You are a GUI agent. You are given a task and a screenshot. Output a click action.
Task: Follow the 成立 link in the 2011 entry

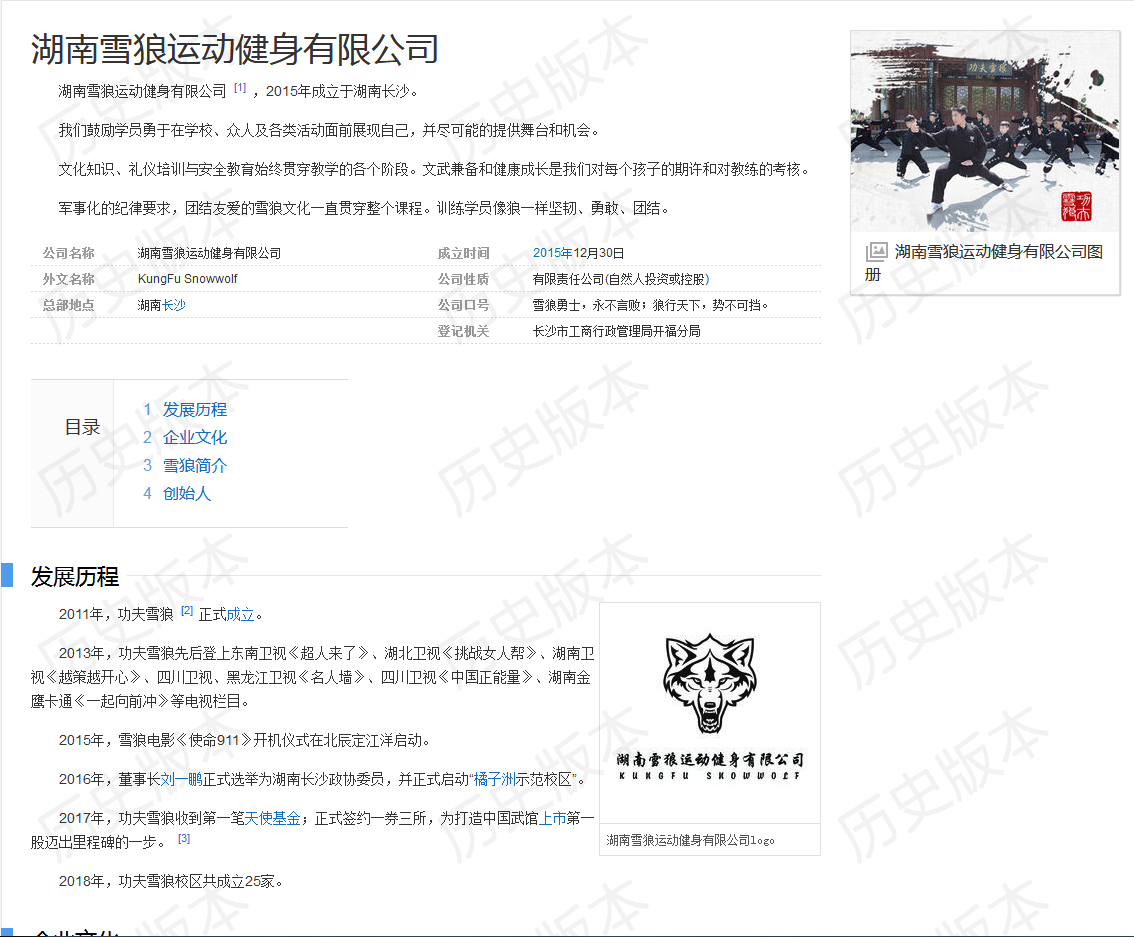pos(241,615)
